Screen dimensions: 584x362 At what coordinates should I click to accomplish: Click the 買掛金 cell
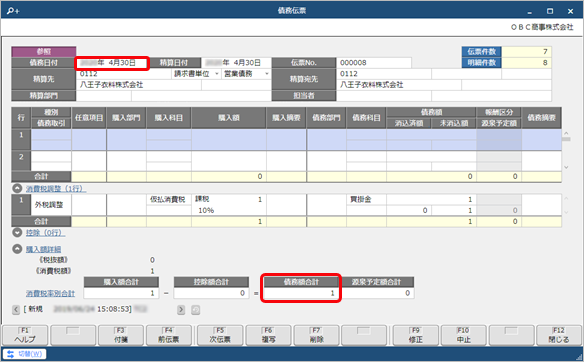pyautogui.click(x=366, y=200)
